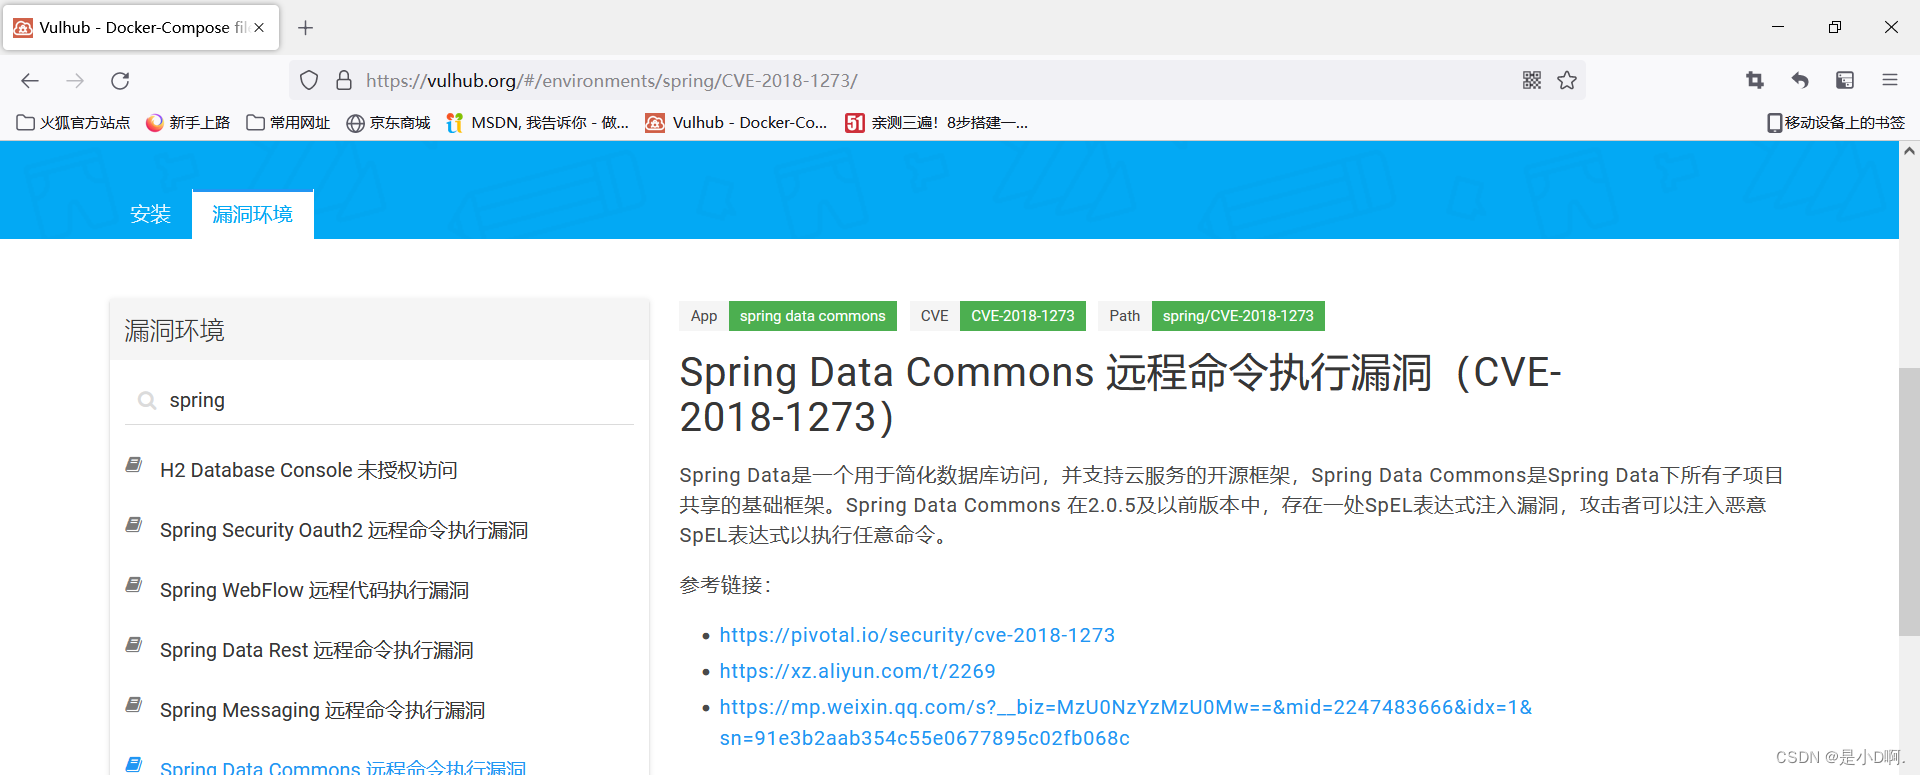Open the xz.aliyun.com/t/2269 link
This screenshot has height=775, width=1920.
pos(857,671)
